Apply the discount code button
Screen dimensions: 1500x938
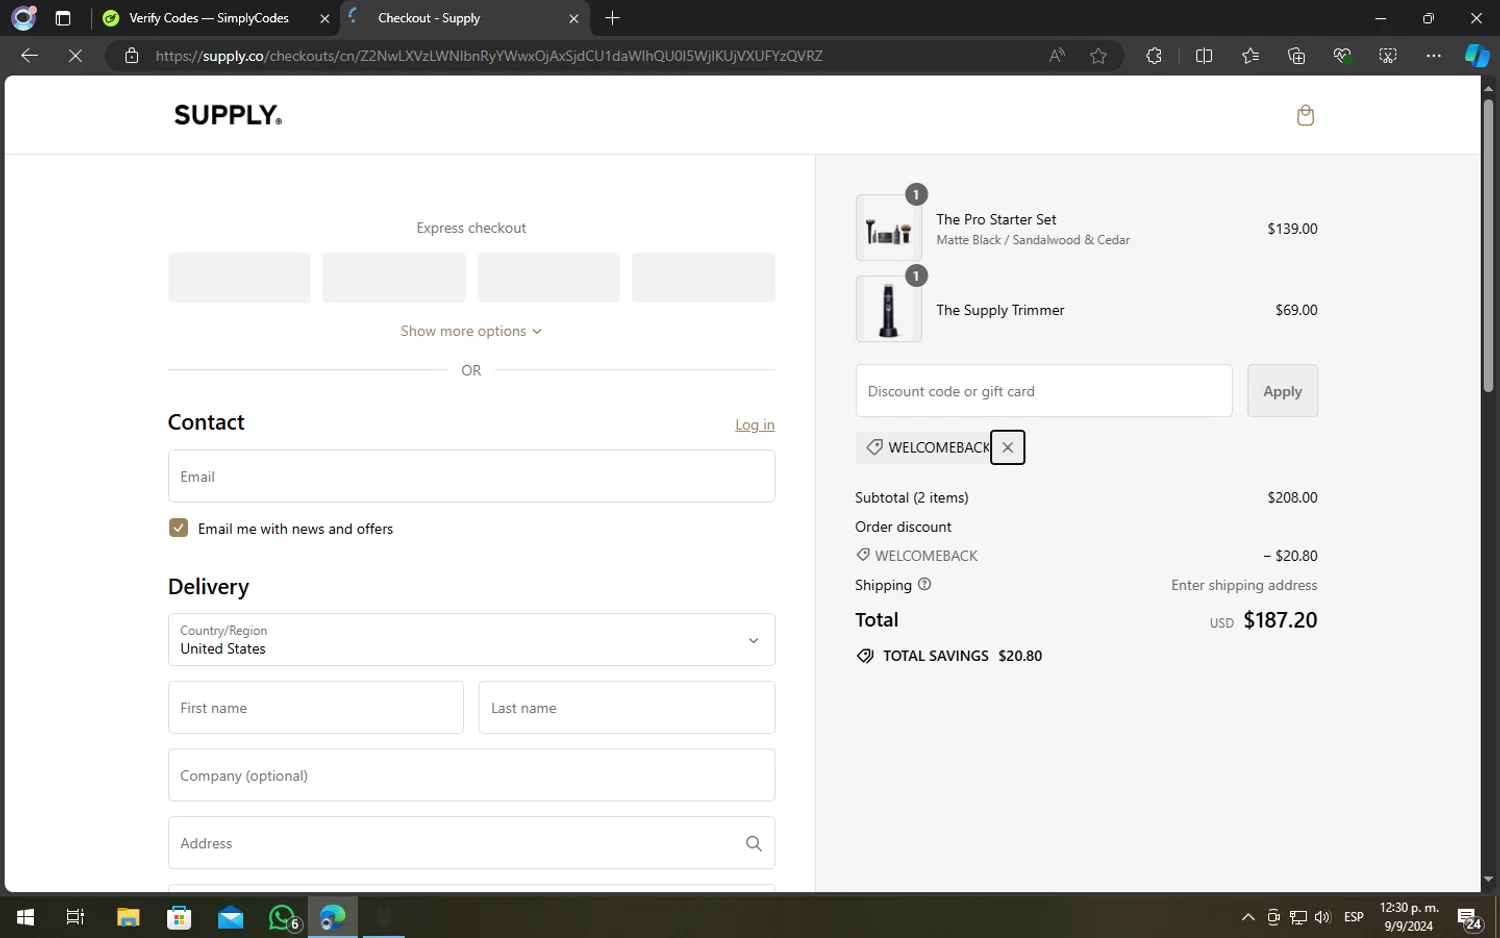[x=1282, y=391]
